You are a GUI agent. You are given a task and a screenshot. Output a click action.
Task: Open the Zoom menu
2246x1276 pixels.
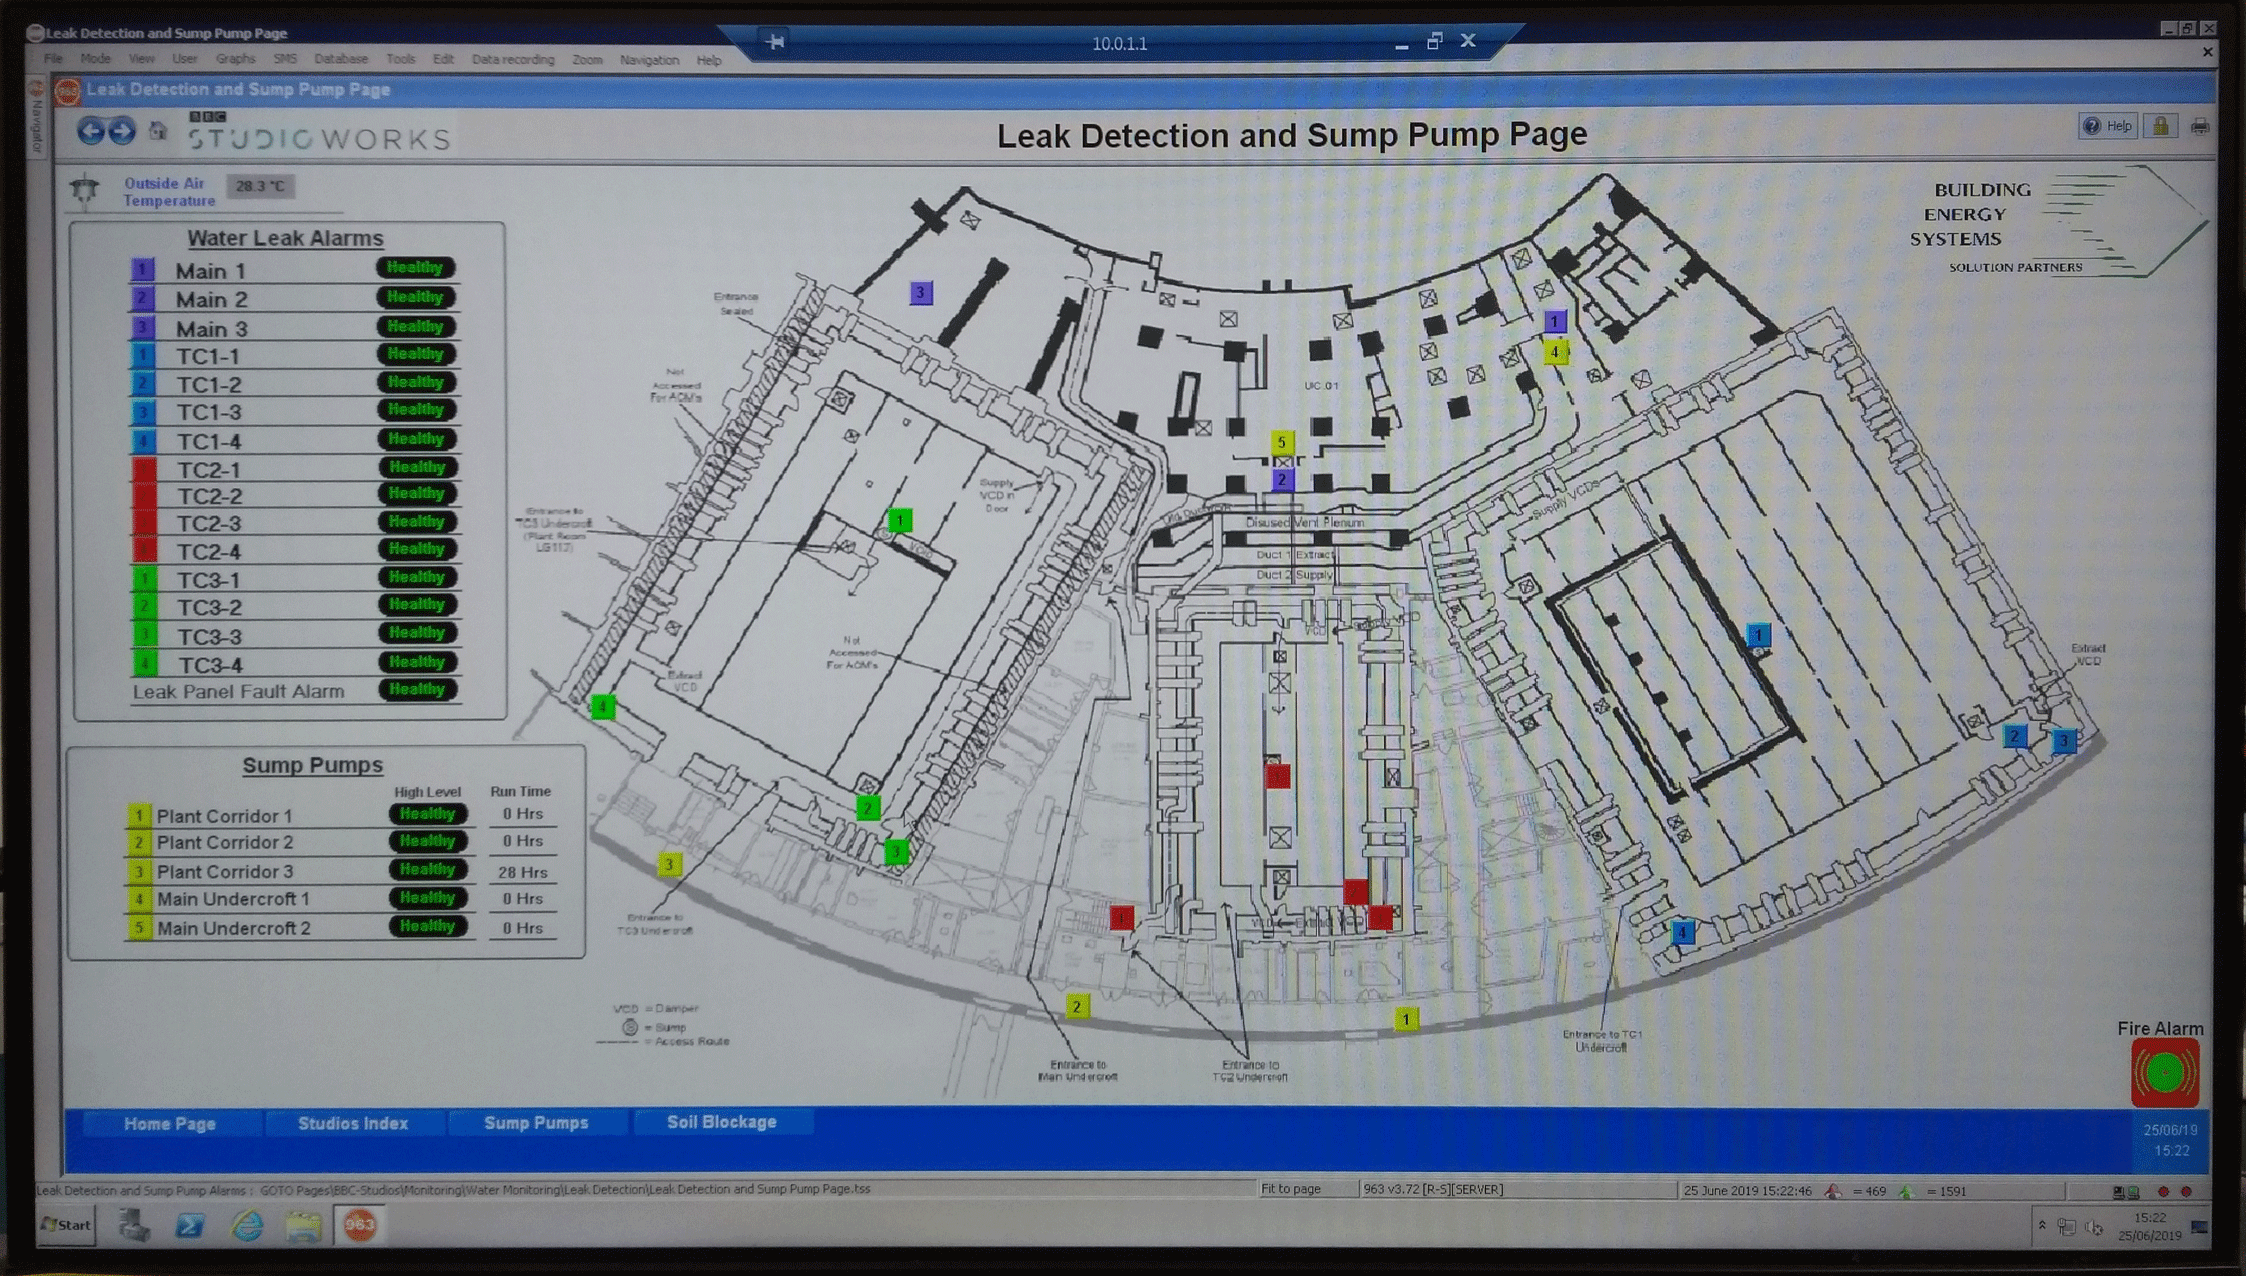point(587,60)
